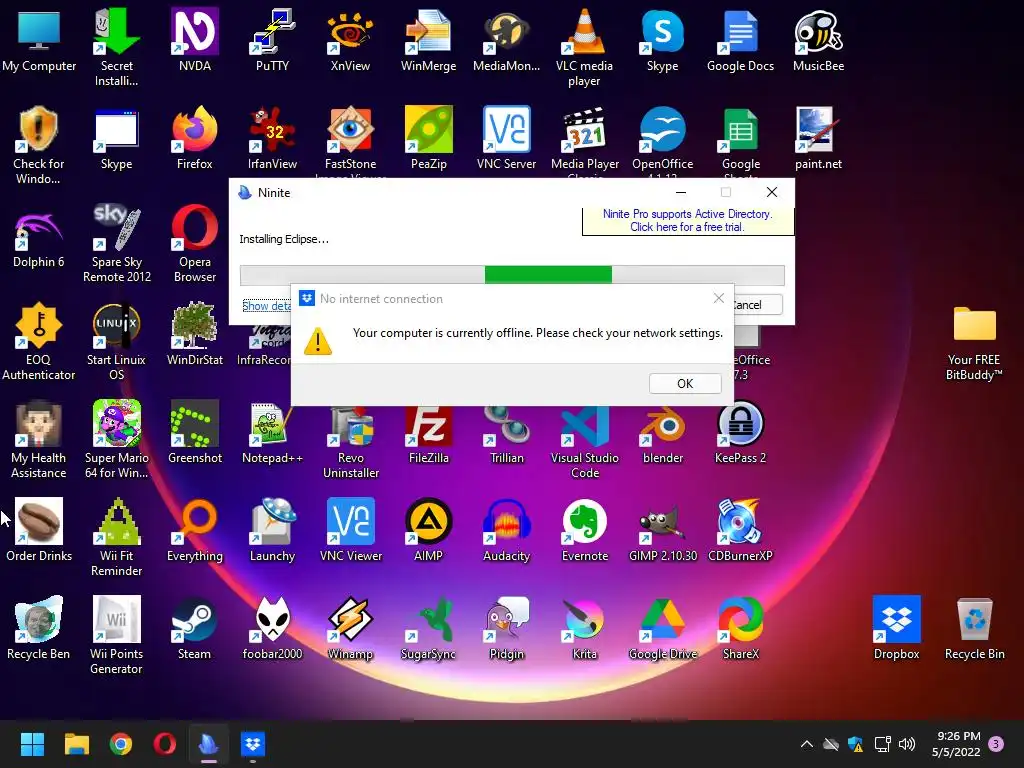
Task: Select the Recycle Bin desktop icon
Action: point(974,628)
